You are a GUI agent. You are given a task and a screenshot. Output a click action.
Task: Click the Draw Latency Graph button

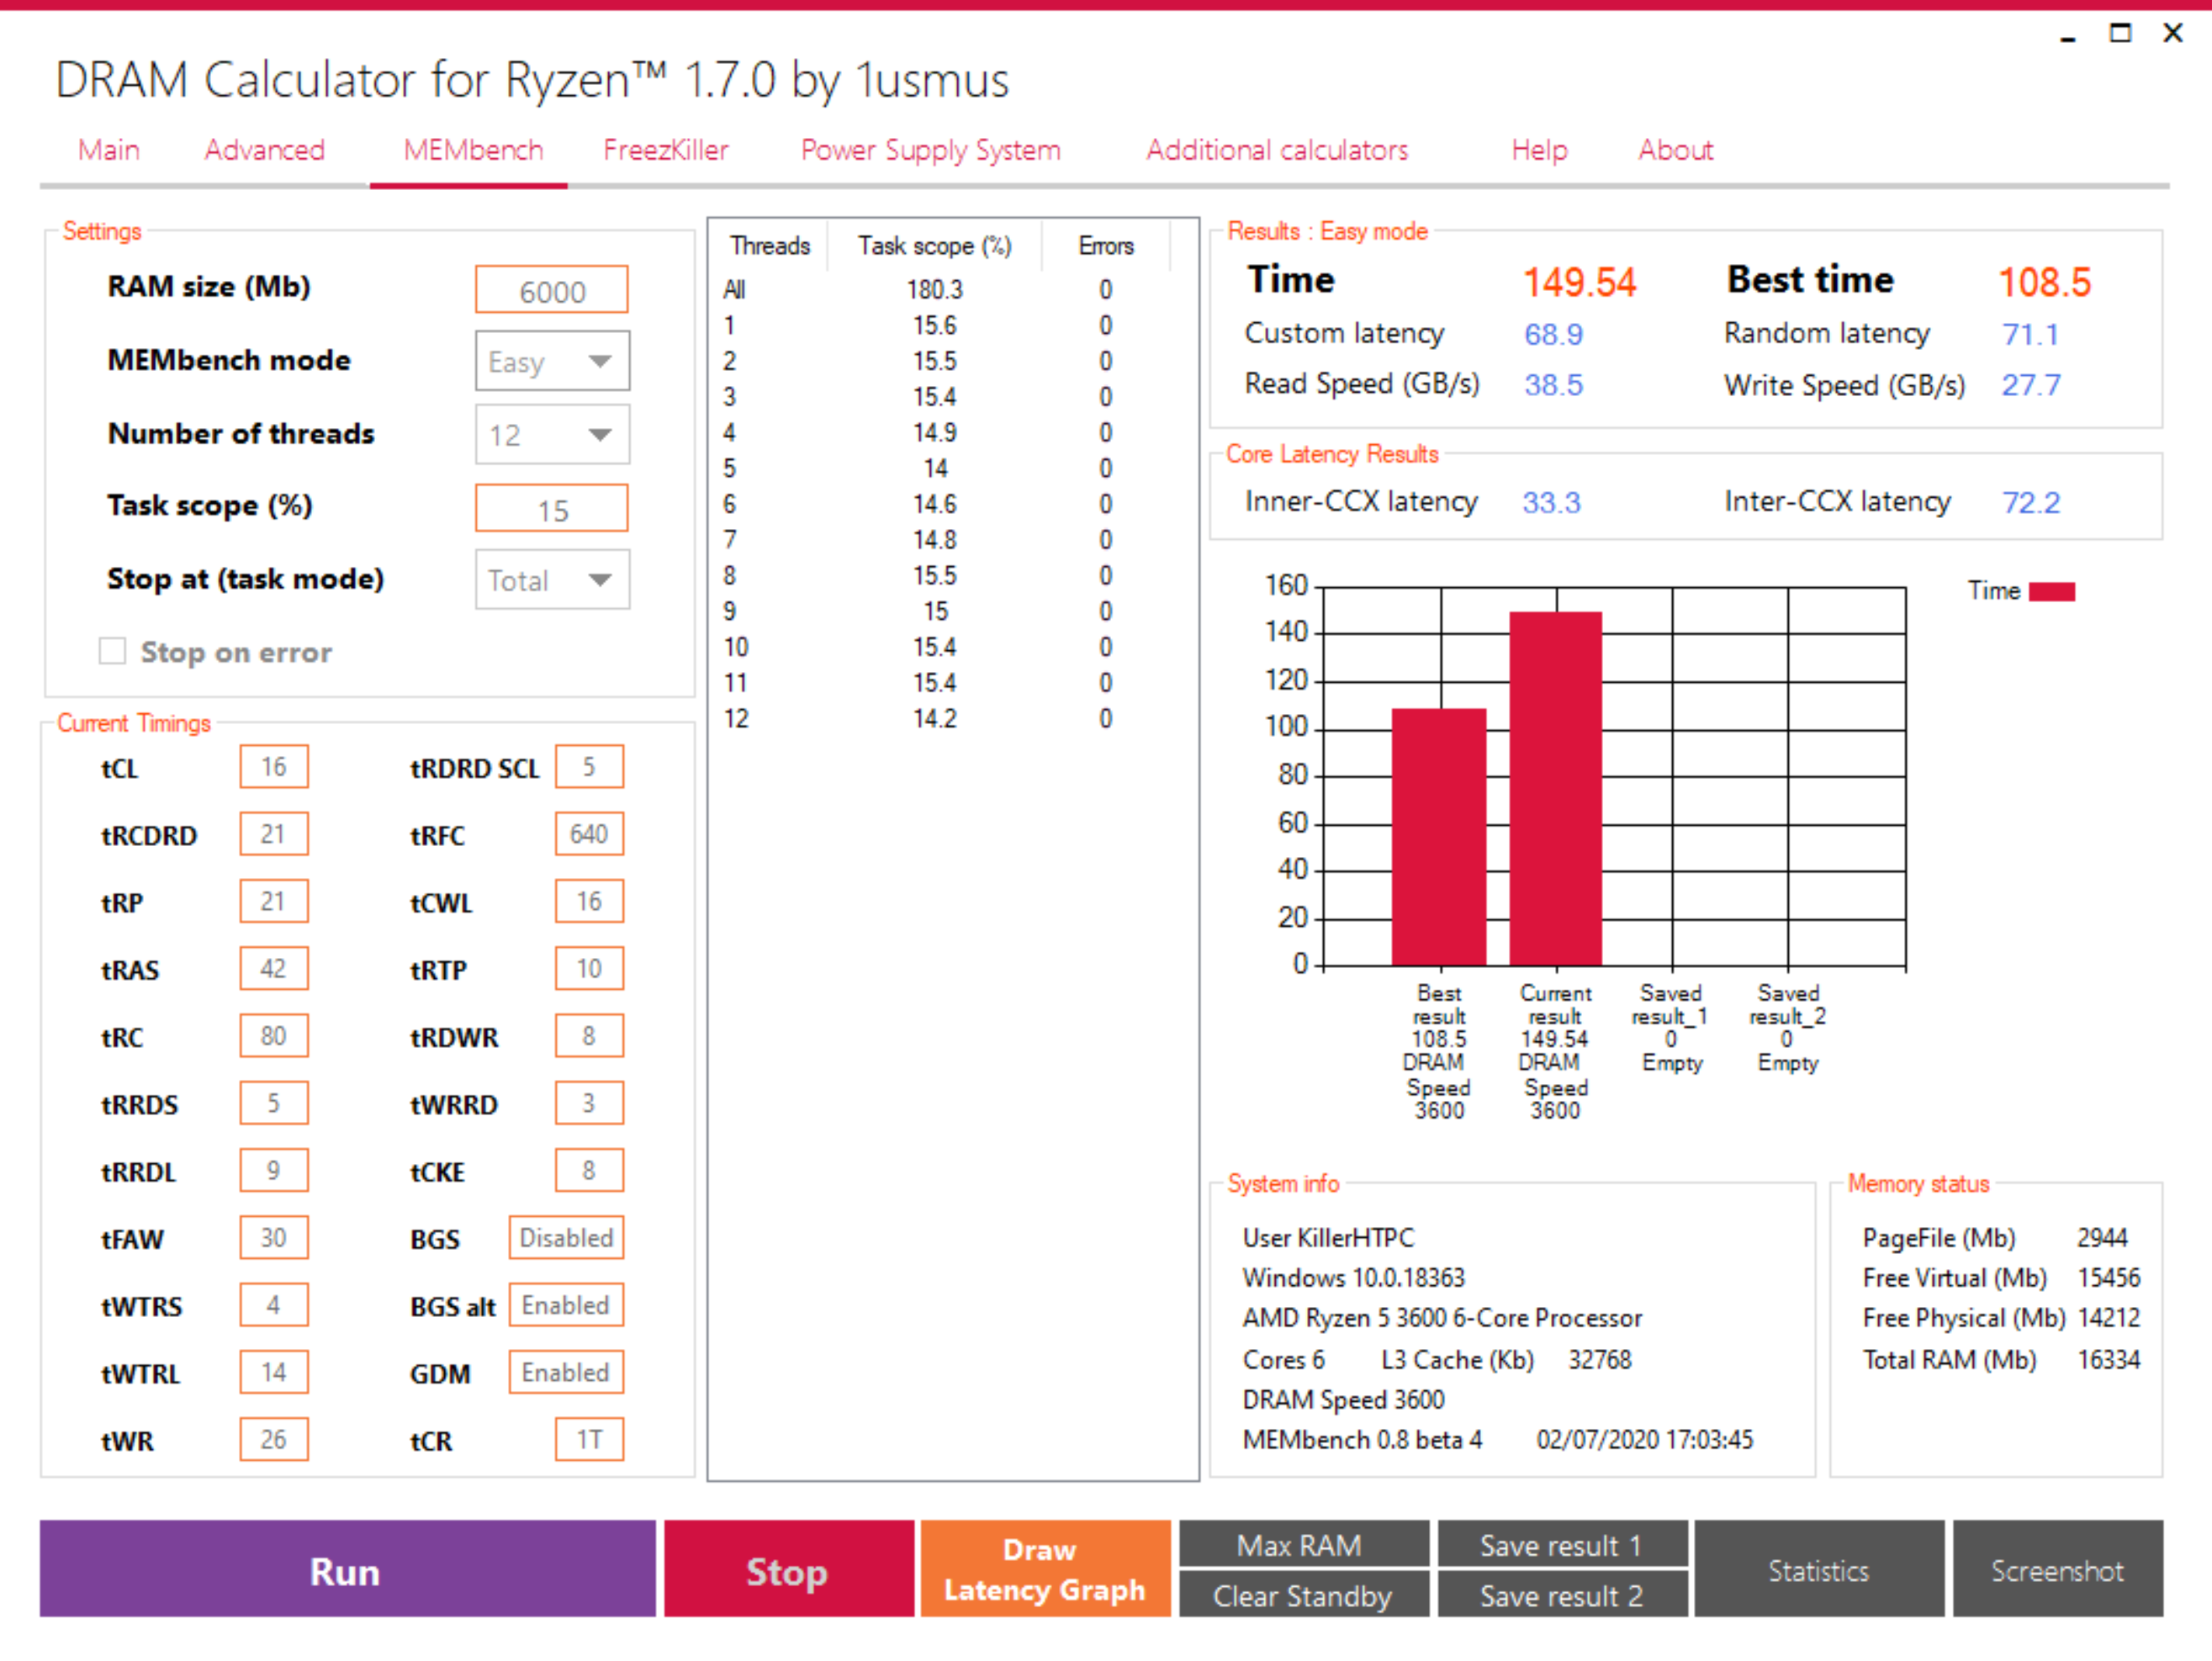click(x=1044, y=1570)
